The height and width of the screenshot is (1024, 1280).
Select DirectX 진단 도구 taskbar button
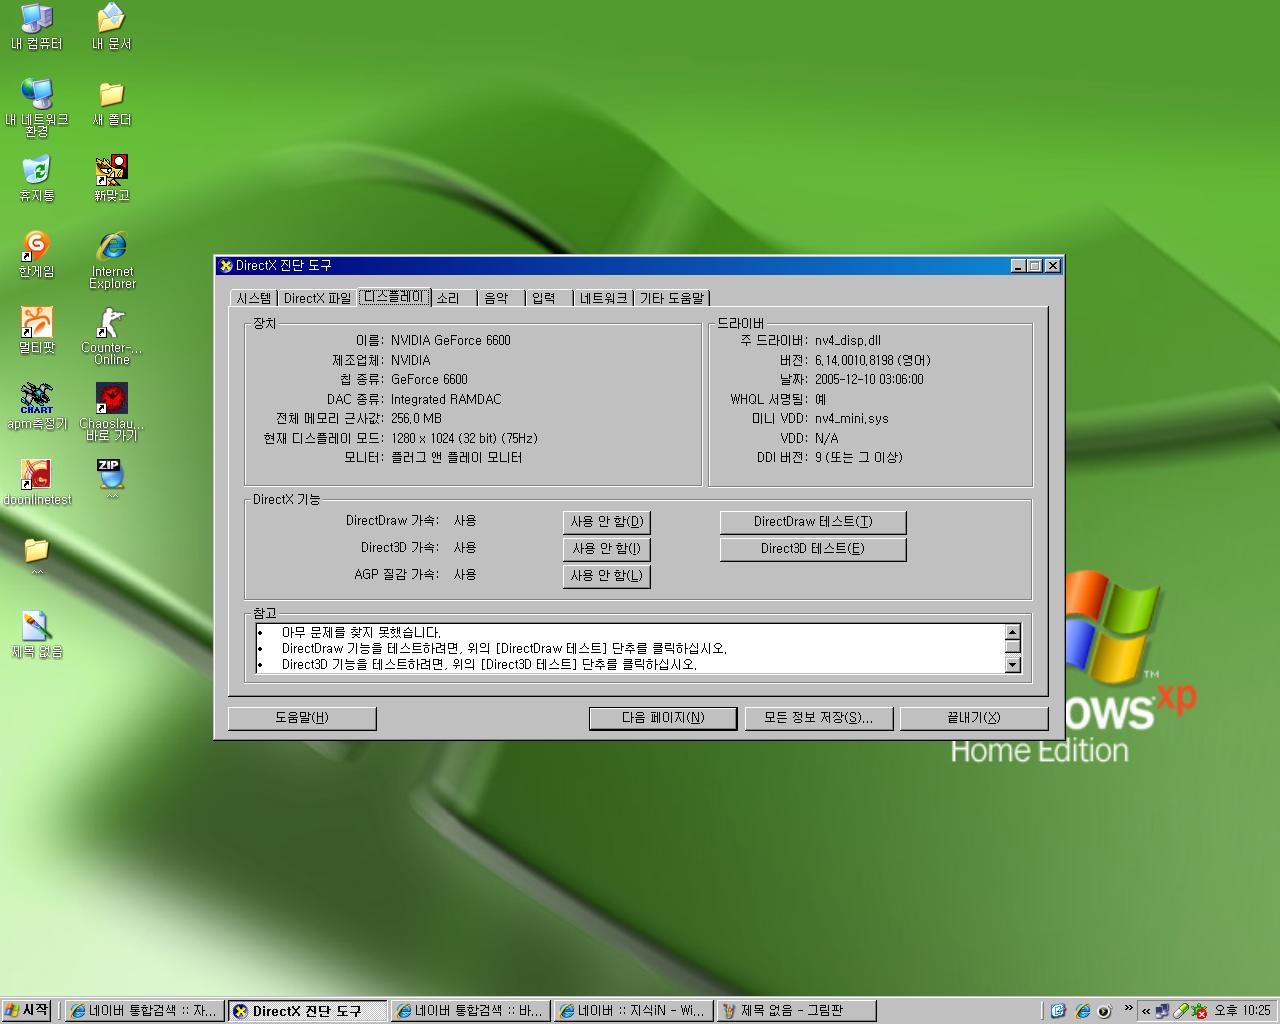click(307, 1012)
